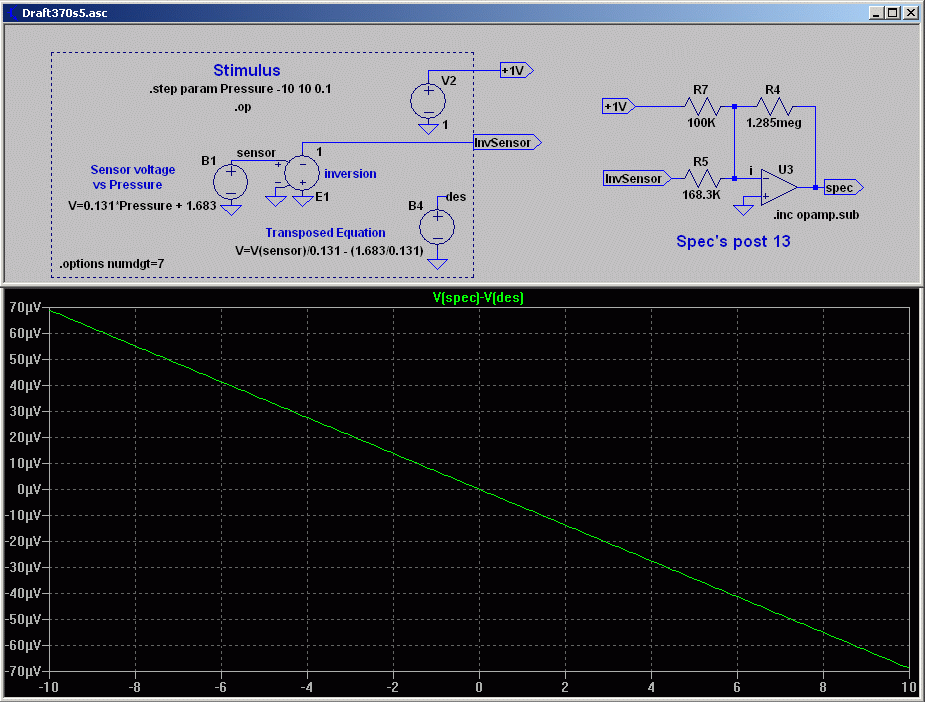This screenshot has width=925, height=702.
Task: Click the InvSensor flag in the Stimulus box
Action: (x=507, y=142)
